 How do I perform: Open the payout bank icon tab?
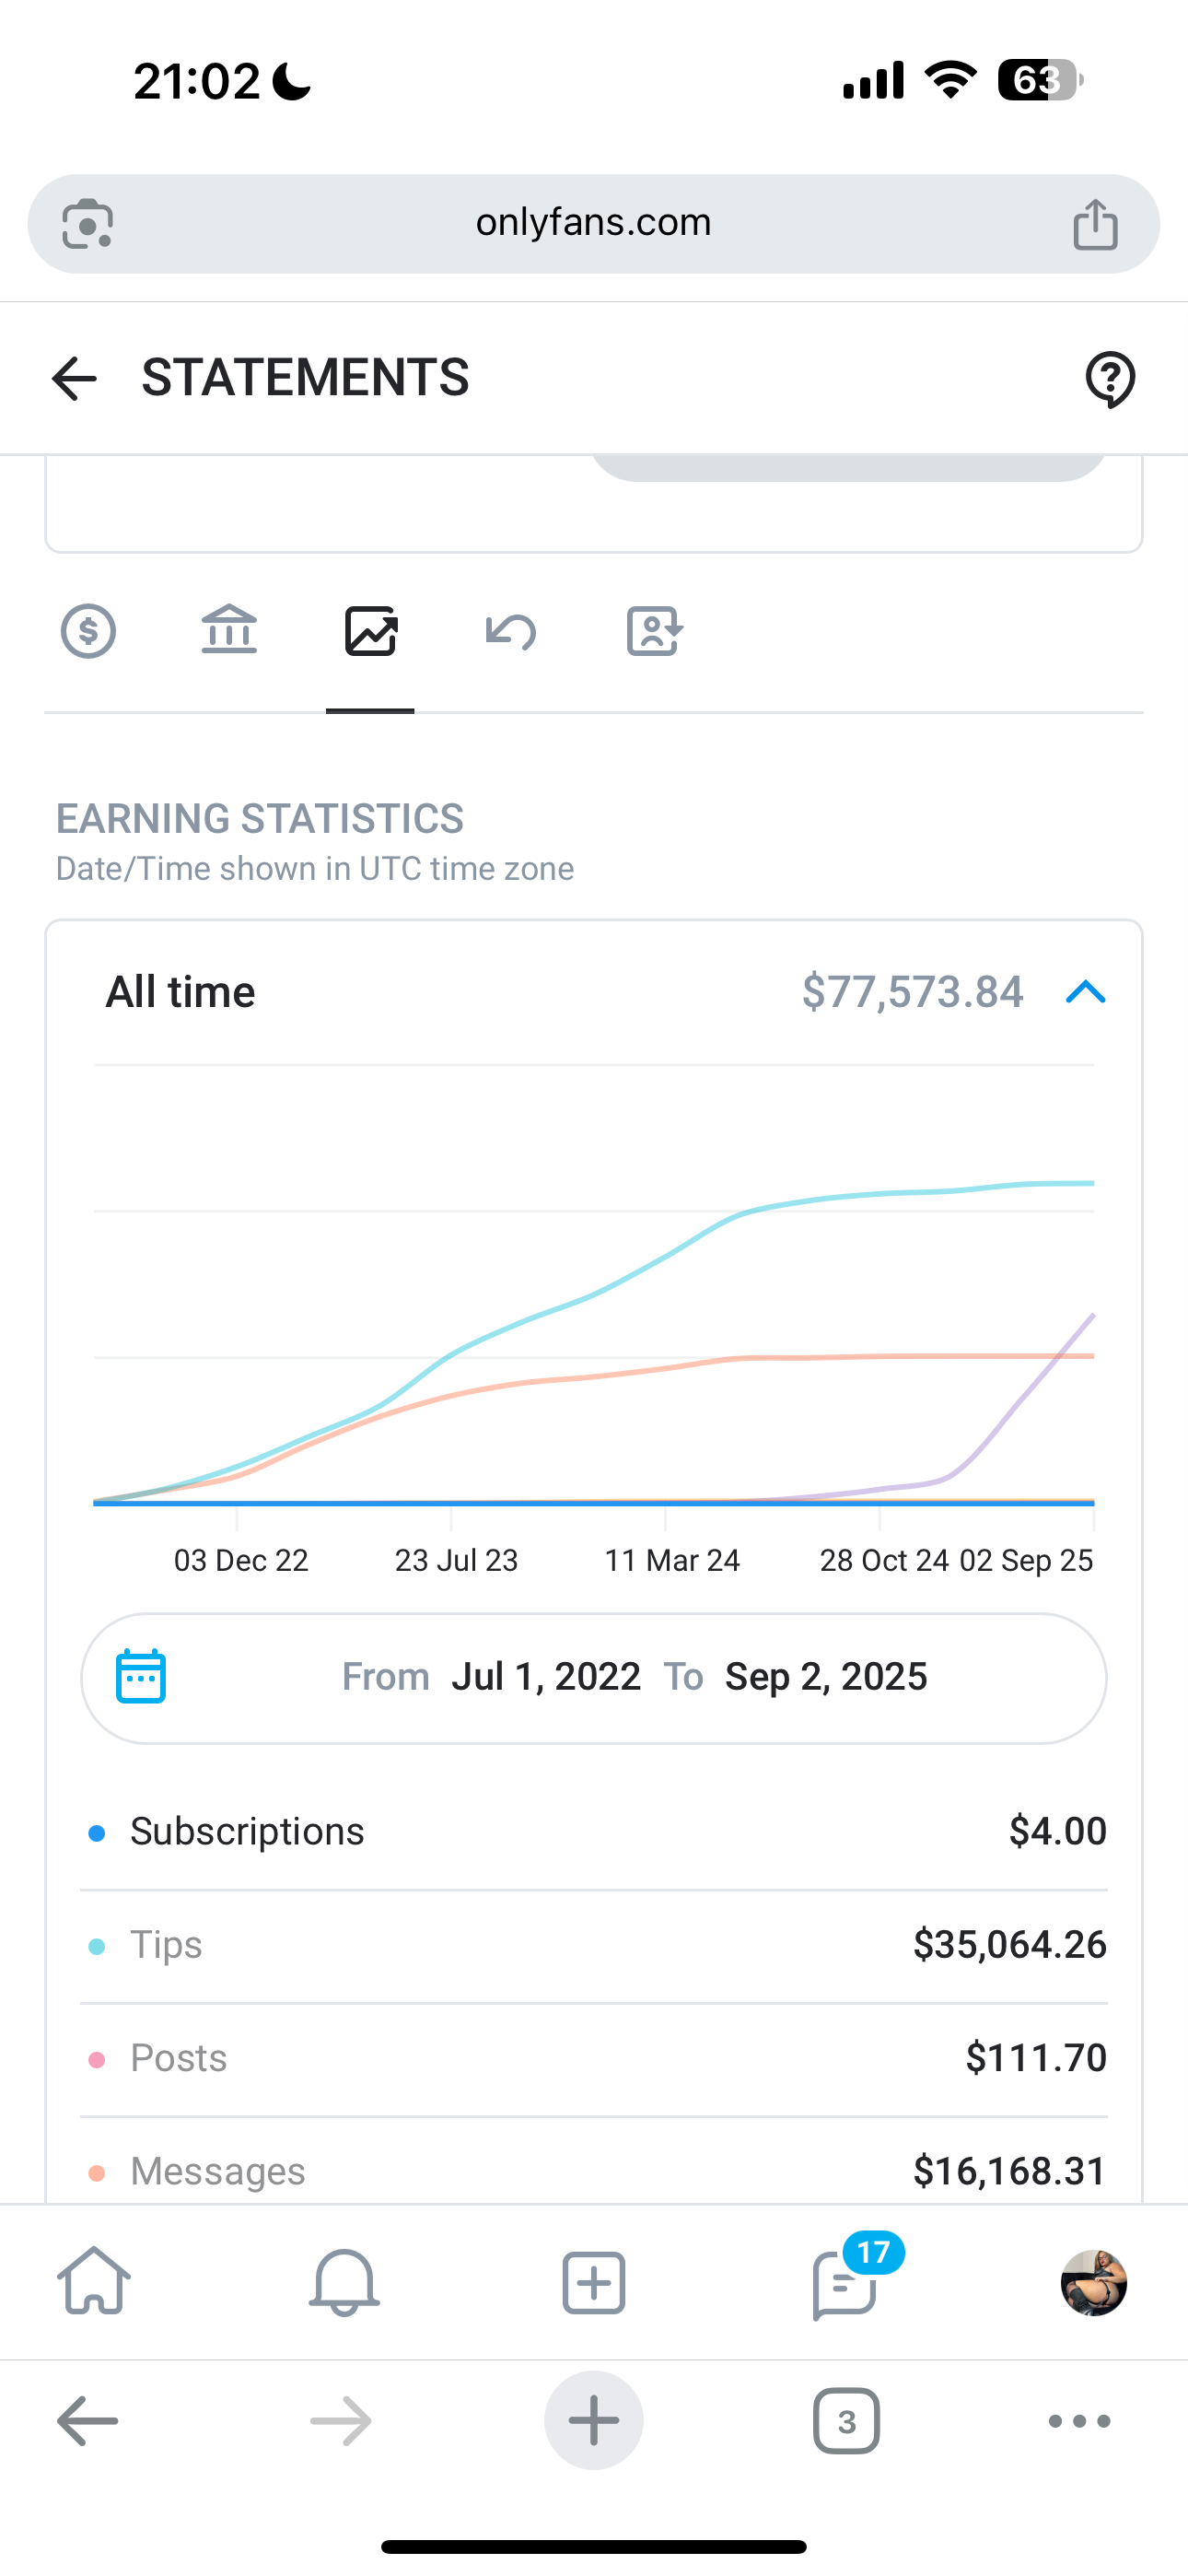coord(229,632)
